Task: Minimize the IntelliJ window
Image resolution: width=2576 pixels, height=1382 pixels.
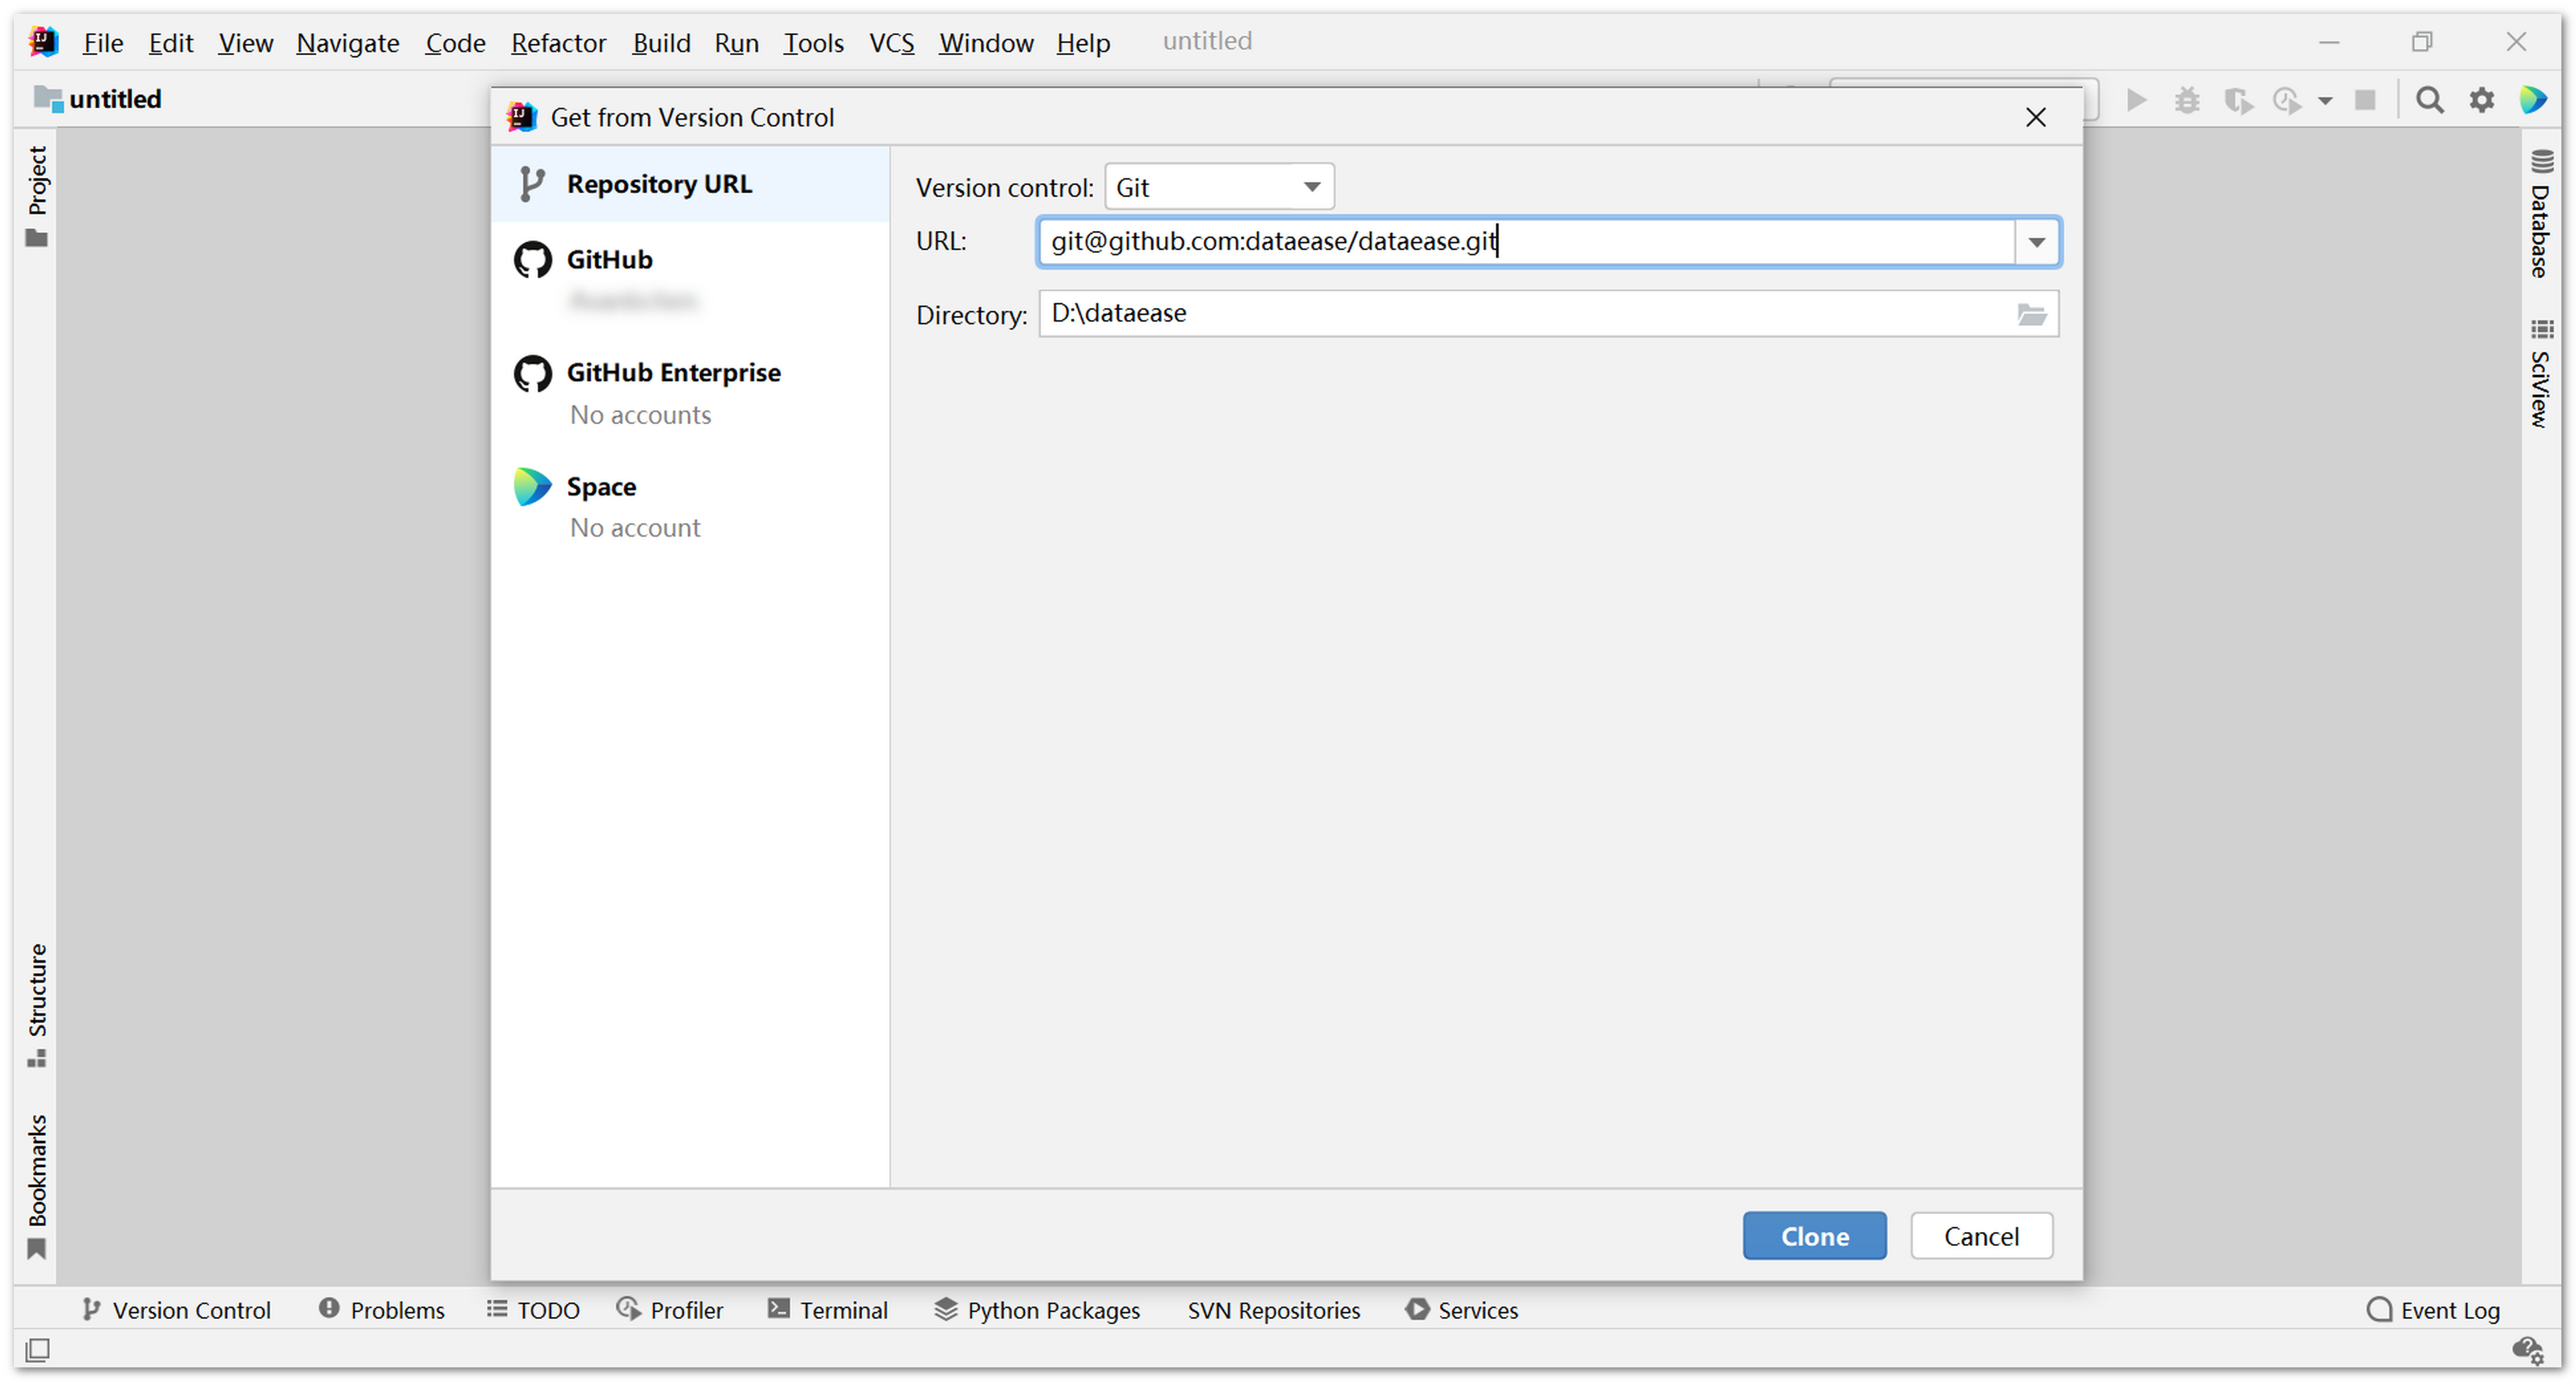Action: [x=2328, y=42]
